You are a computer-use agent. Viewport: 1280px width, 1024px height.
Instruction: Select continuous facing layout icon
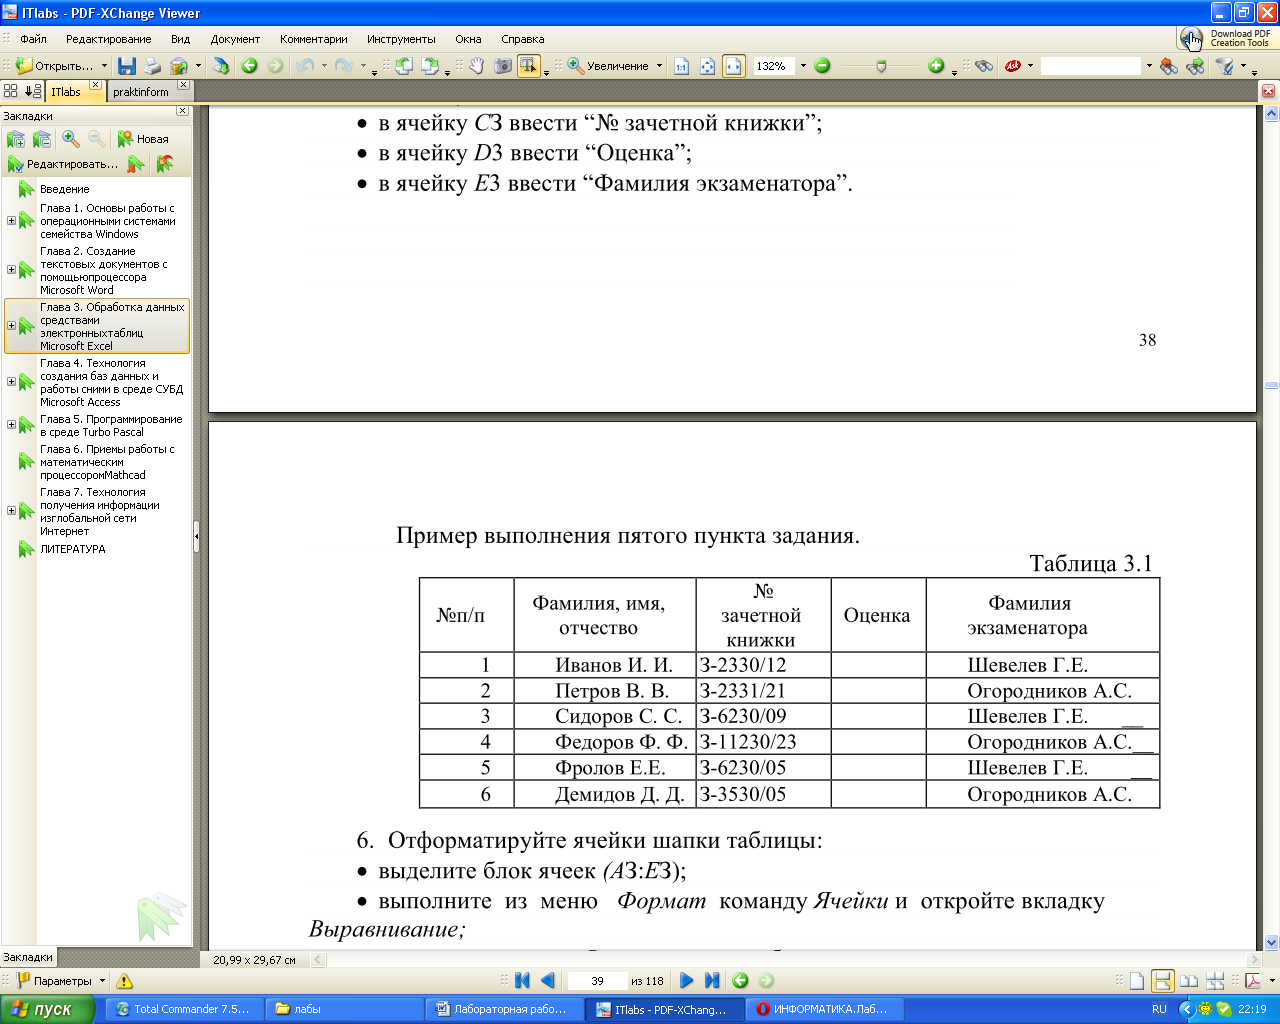(x=1215, y=981)
